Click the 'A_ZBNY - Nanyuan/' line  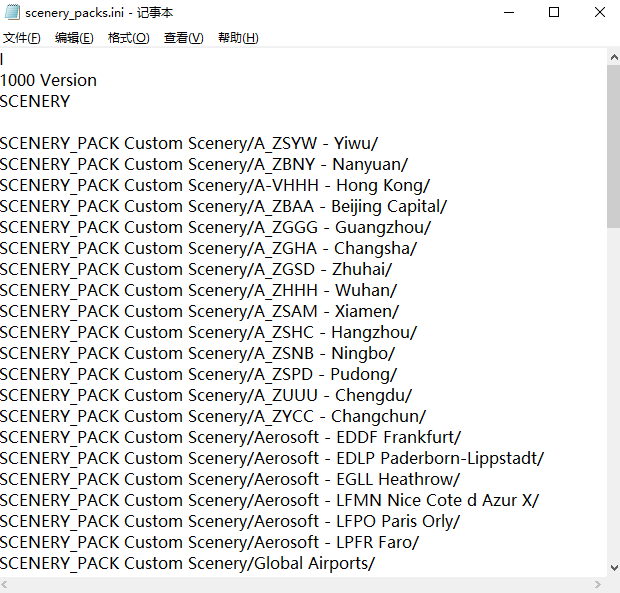204,164
